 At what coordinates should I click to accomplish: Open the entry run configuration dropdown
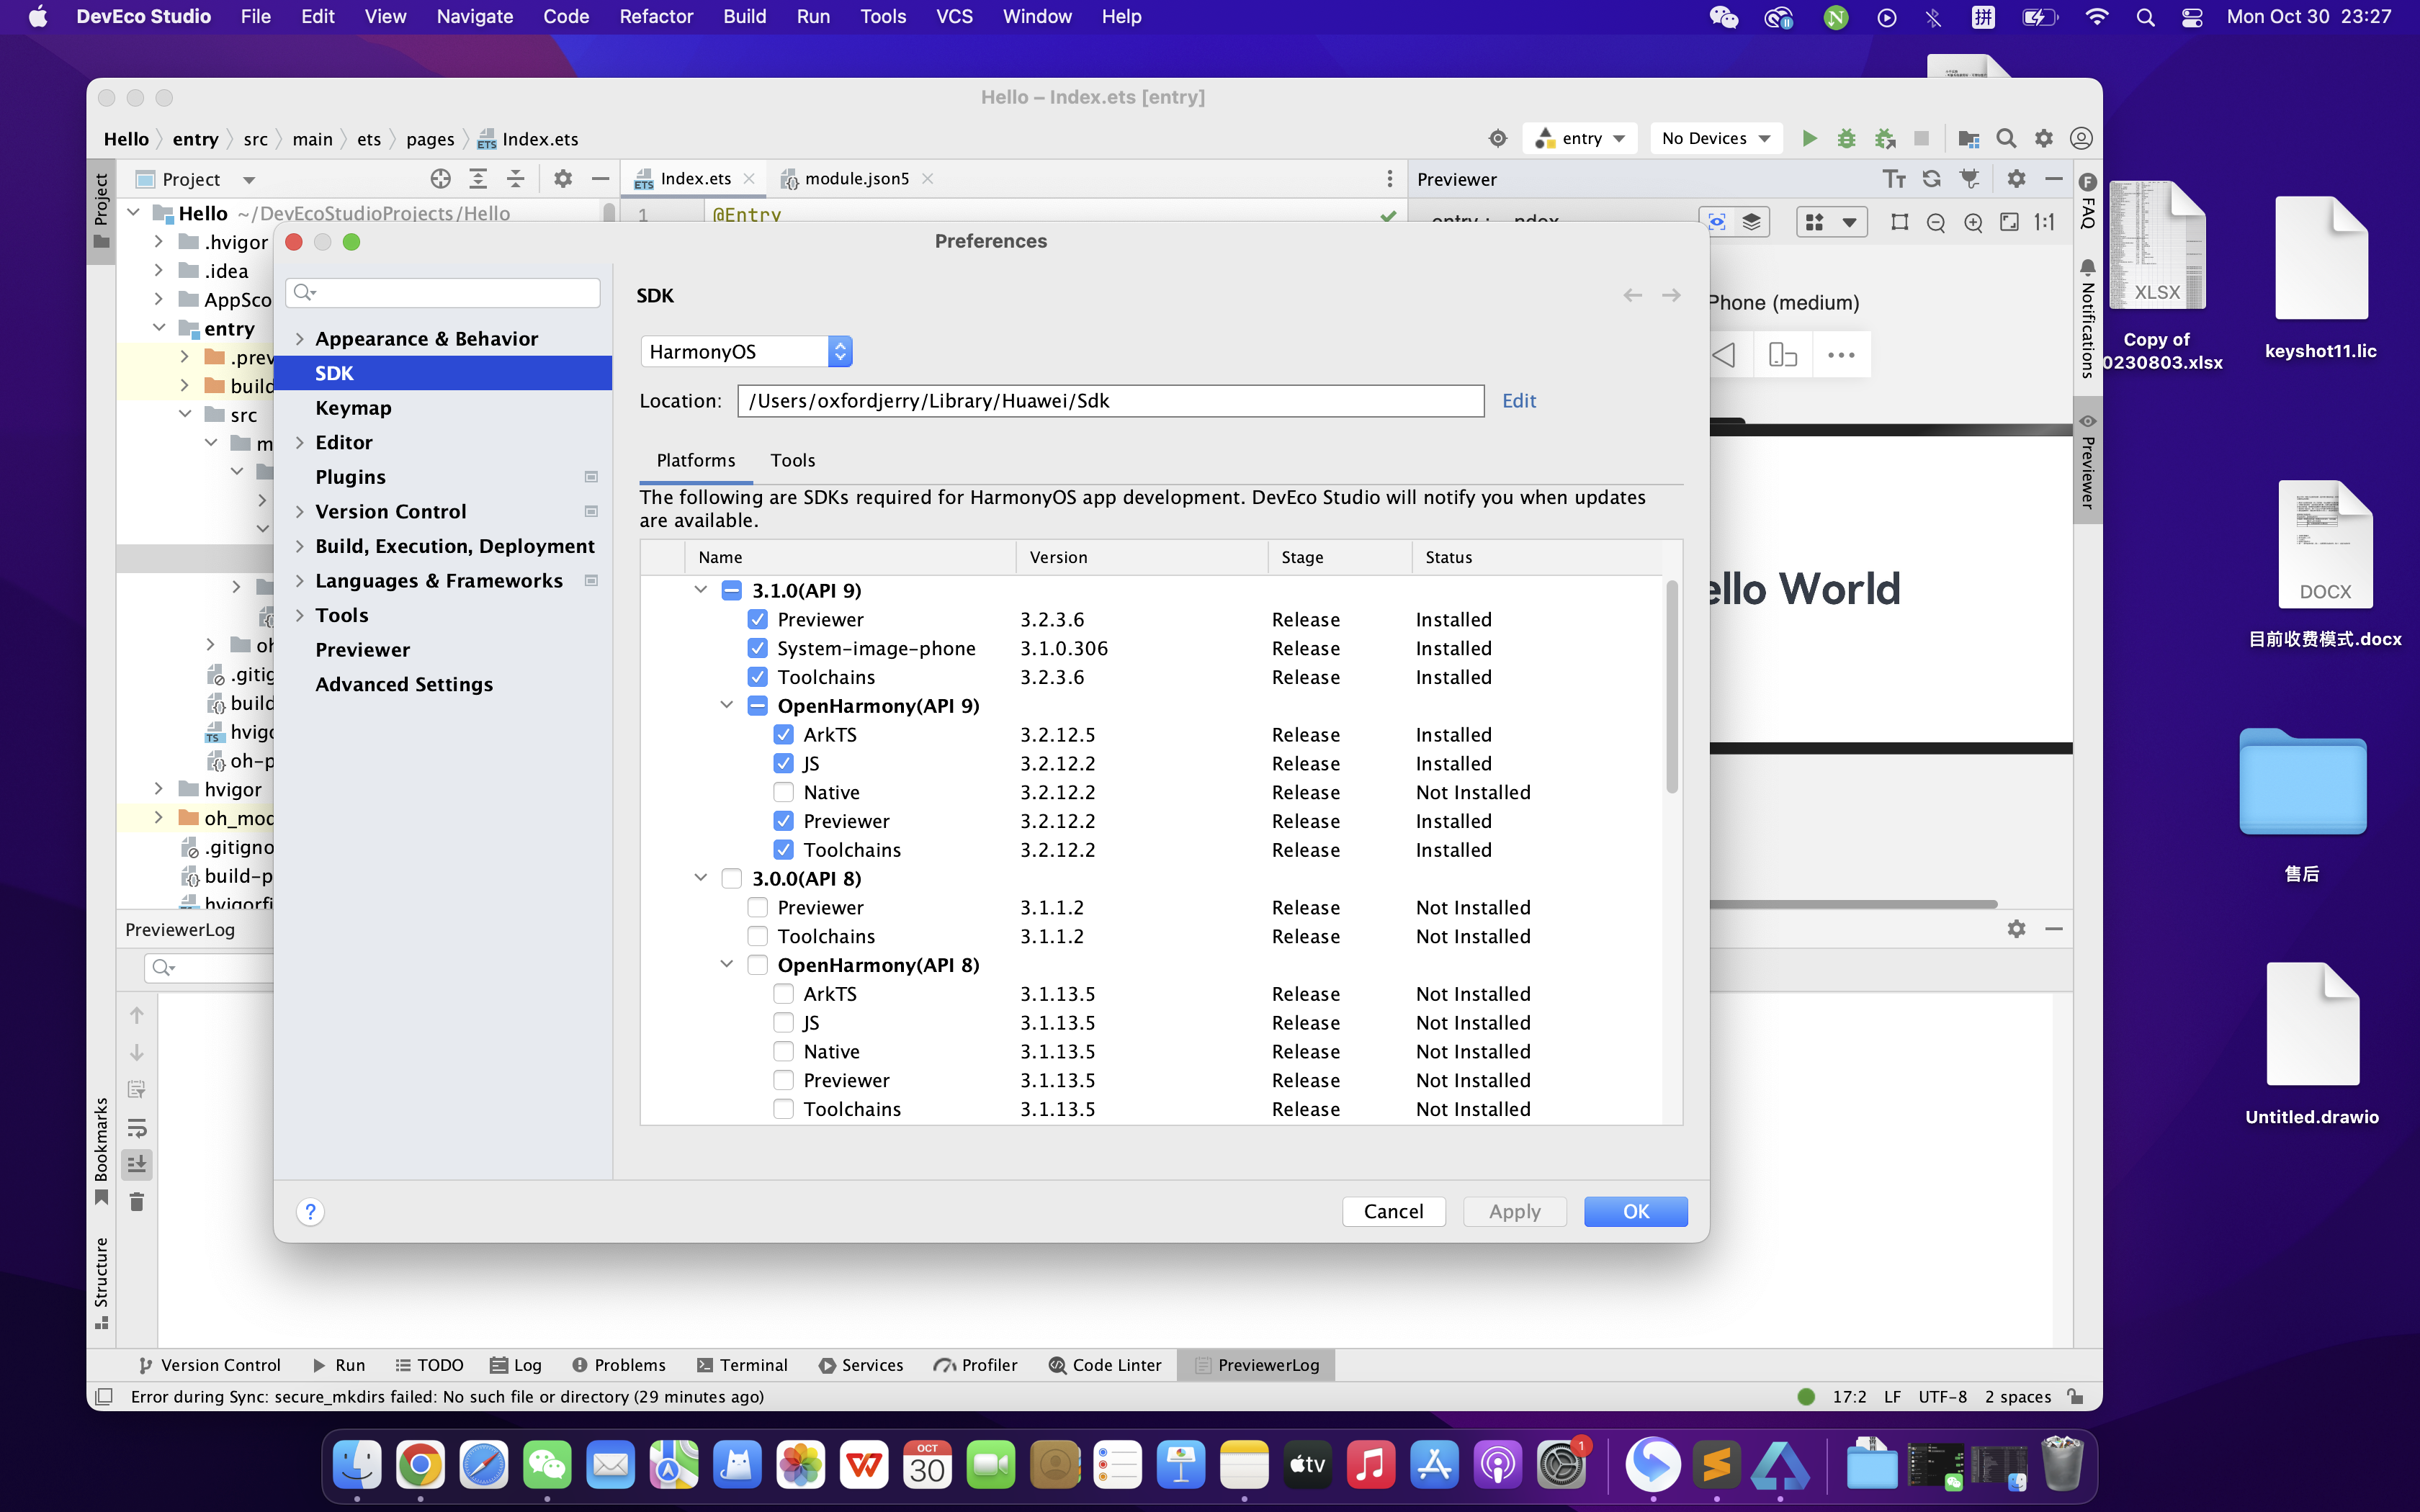tap(1580, 138)
